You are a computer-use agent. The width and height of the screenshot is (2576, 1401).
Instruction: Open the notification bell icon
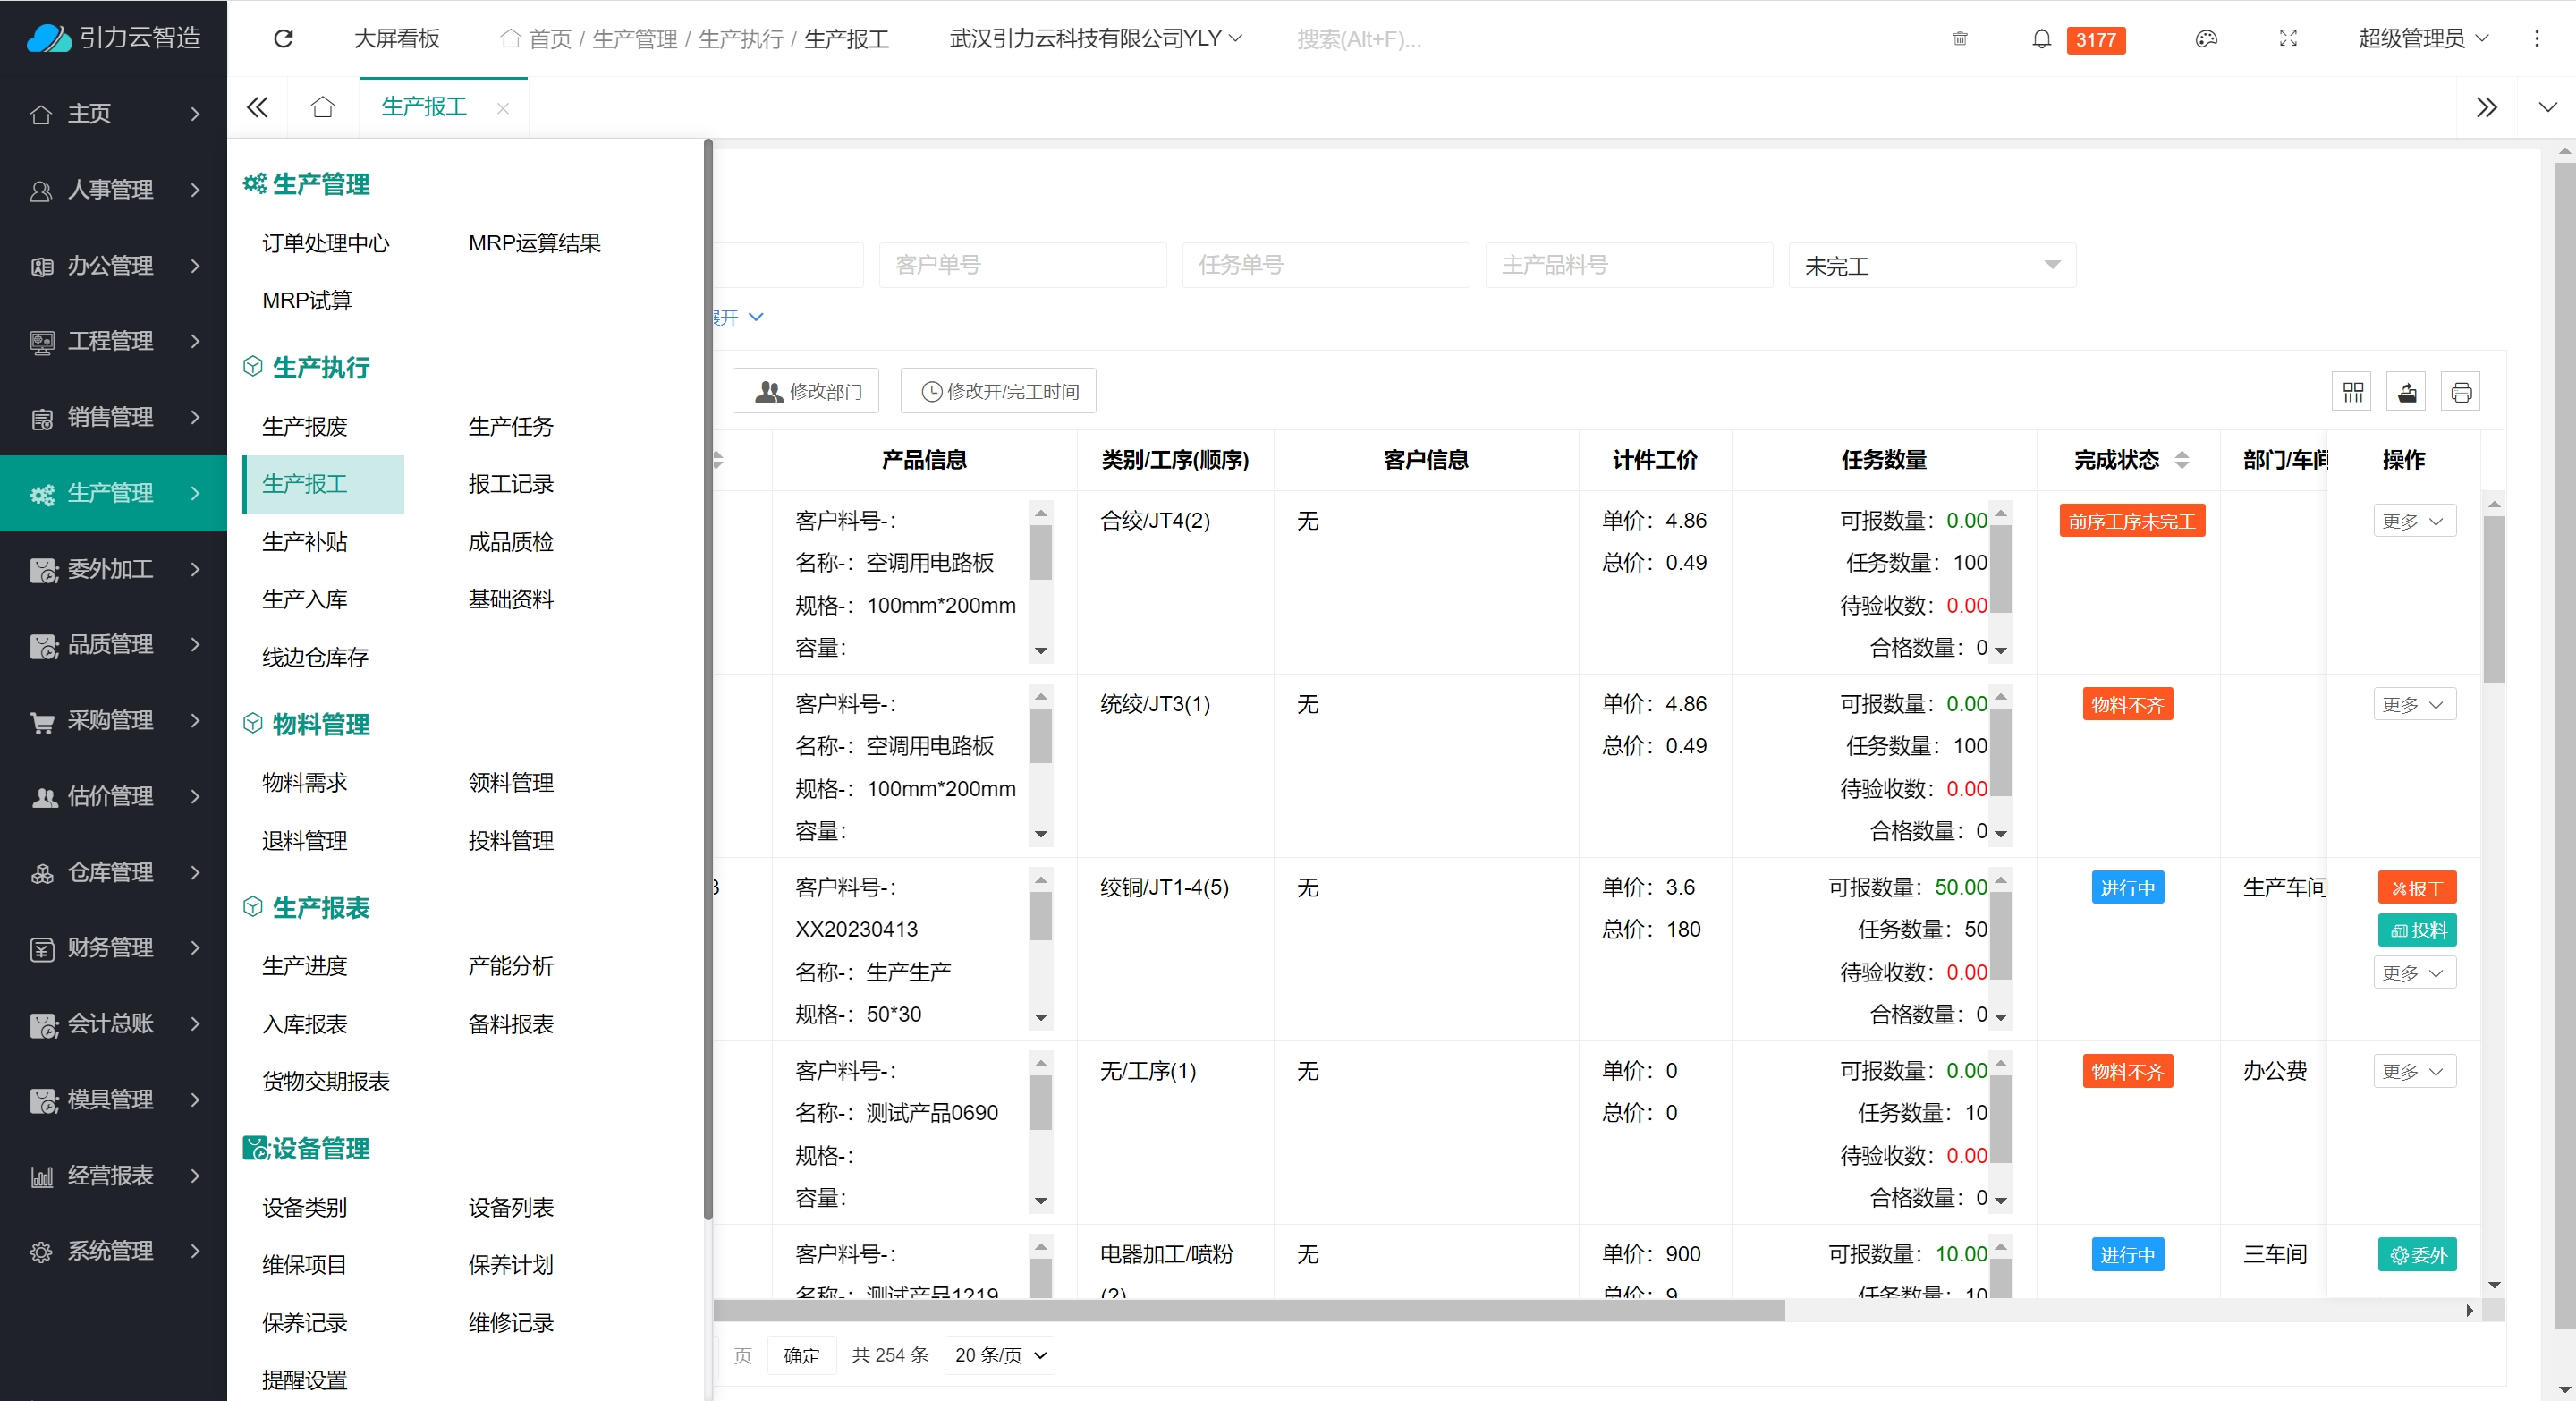[x=2041, y=39]
